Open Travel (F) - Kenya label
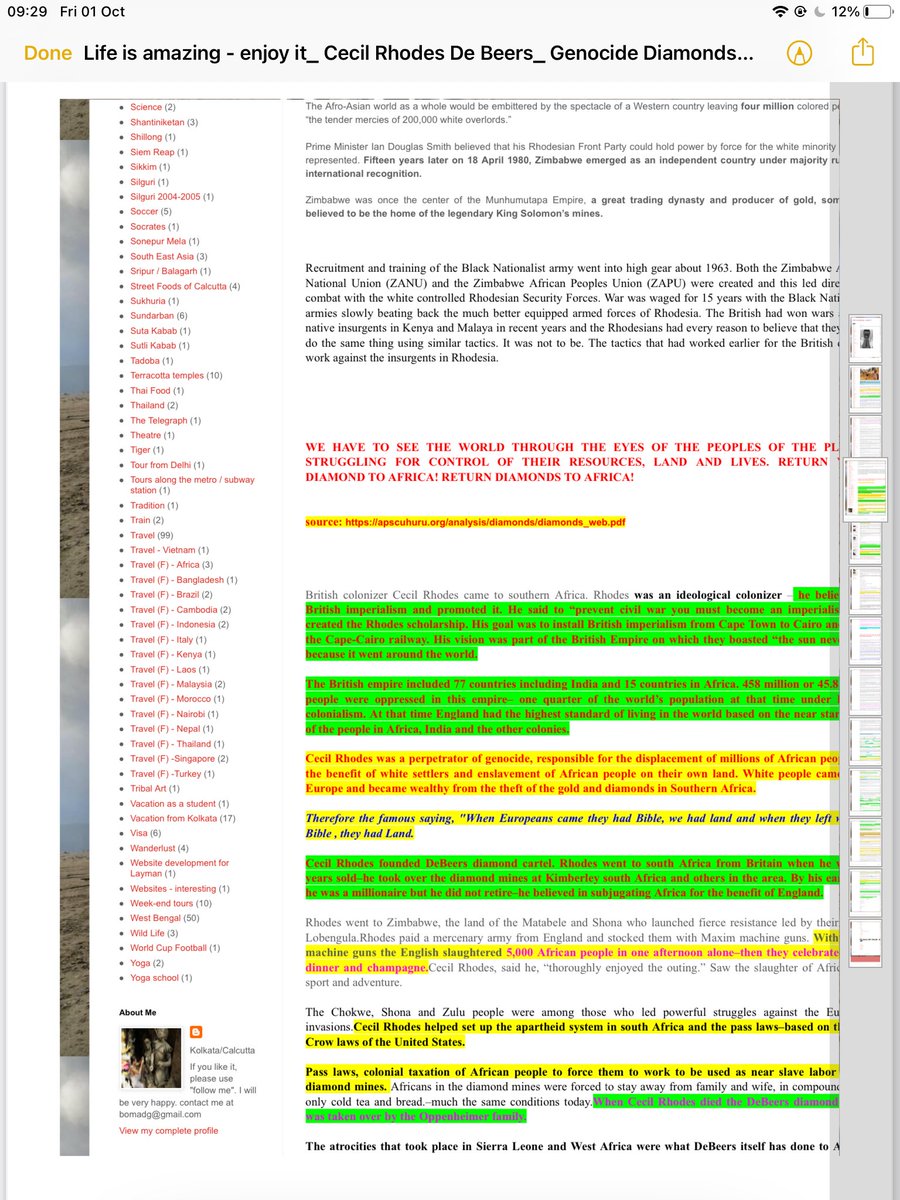 (x=165, y=655)
